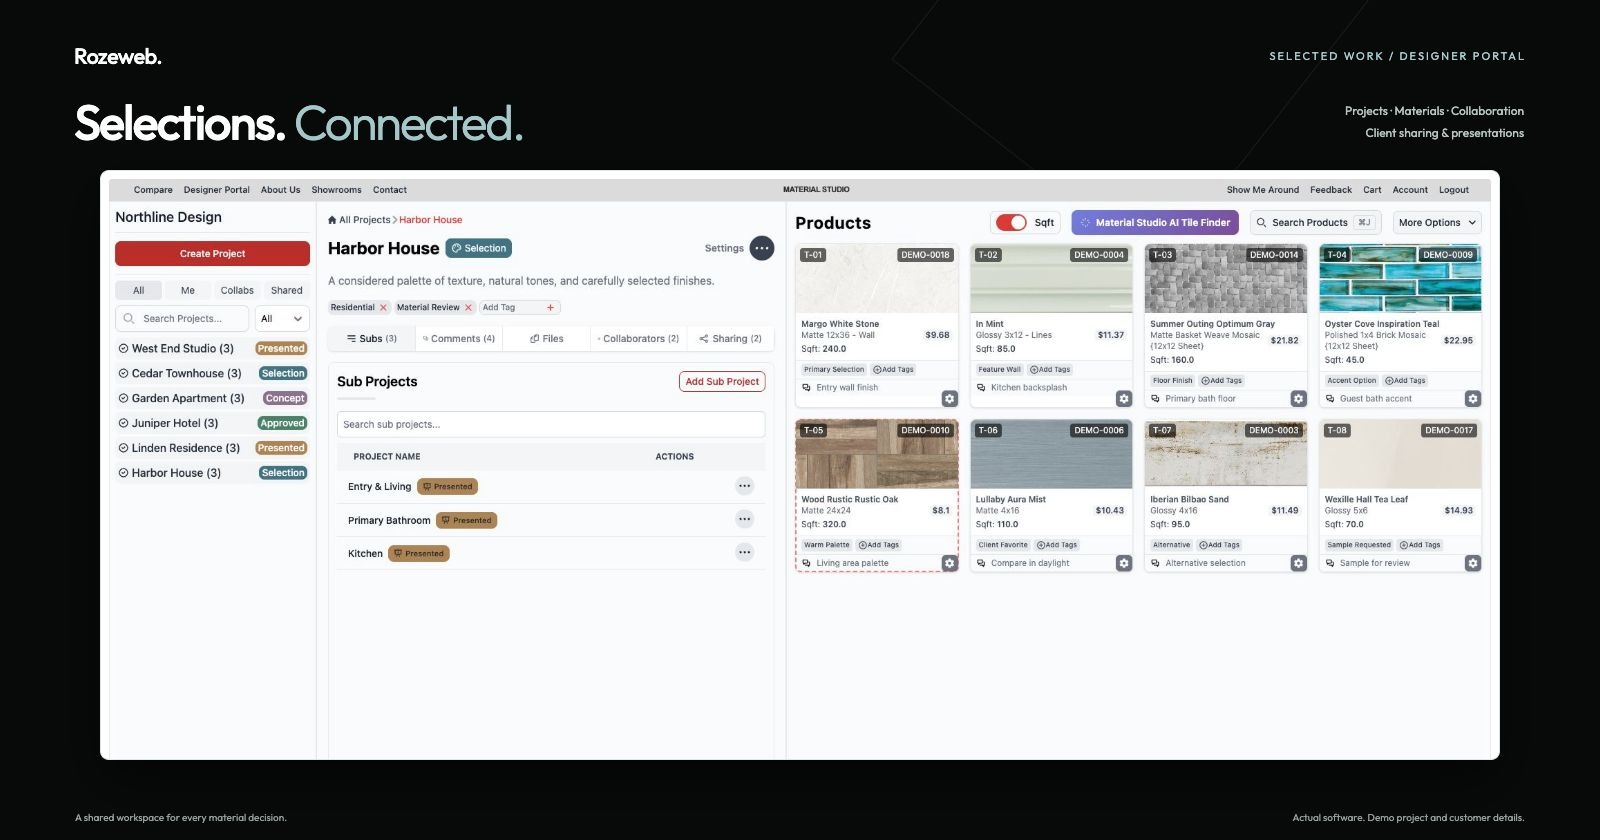Open Designer Portal in the top menu

coord(217,190)
